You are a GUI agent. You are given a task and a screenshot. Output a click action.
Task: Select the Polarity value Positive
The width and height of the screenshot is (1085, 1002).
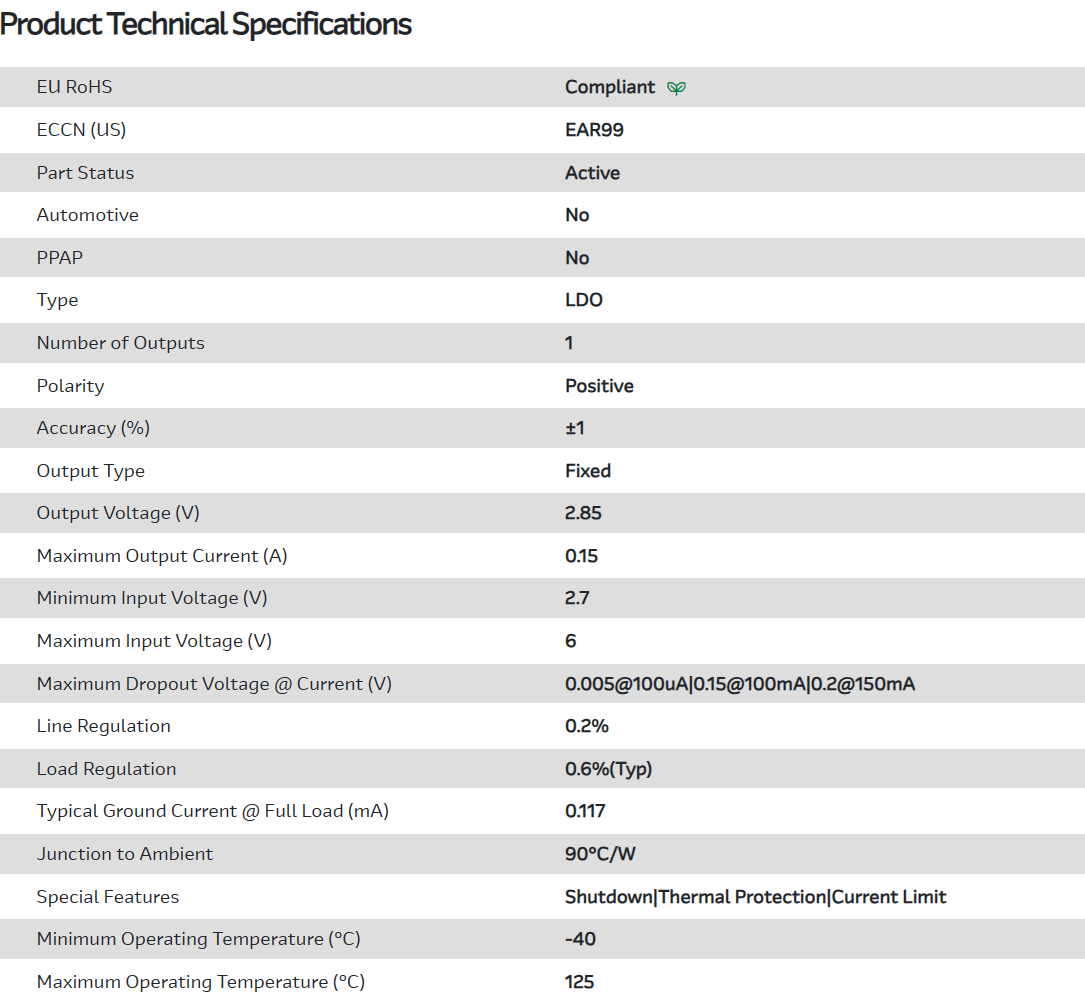pyautogui.click(x=599, y=386)
